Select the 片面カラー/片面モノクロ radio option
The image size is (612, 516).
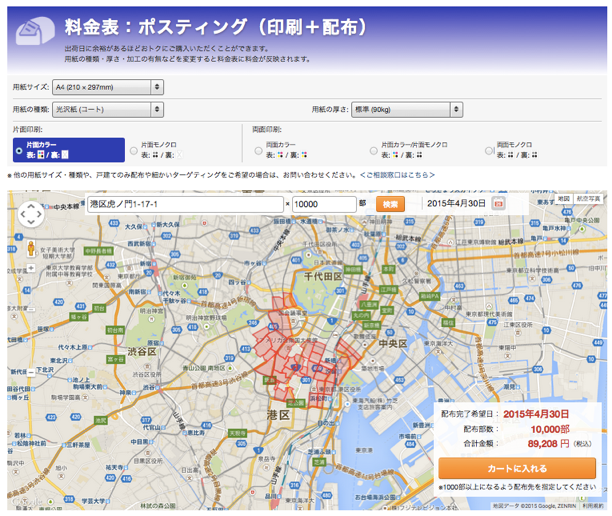tap(374, 151)
